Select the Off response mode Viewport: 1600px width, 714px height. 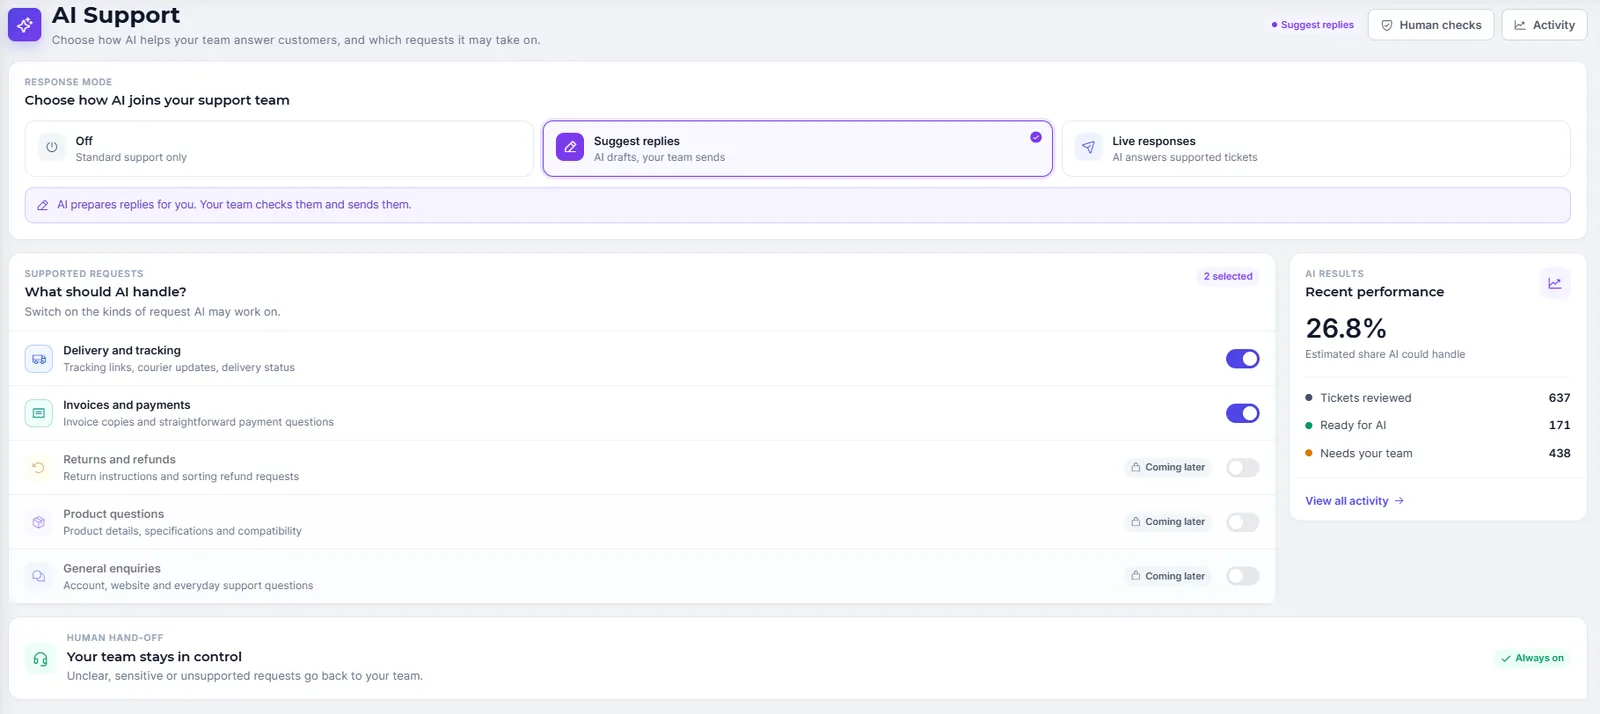[x=279, y=149]
